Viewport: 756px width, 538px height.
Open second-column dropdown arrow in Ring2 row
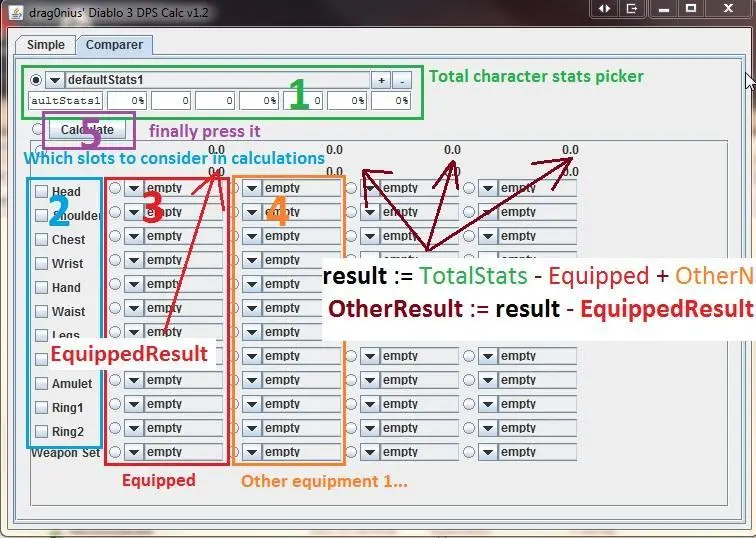tap(252, 428)
